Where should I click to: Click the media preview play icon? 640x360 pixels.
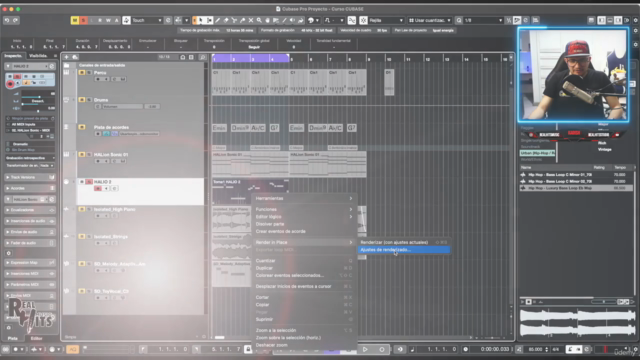tap(522, 302)
